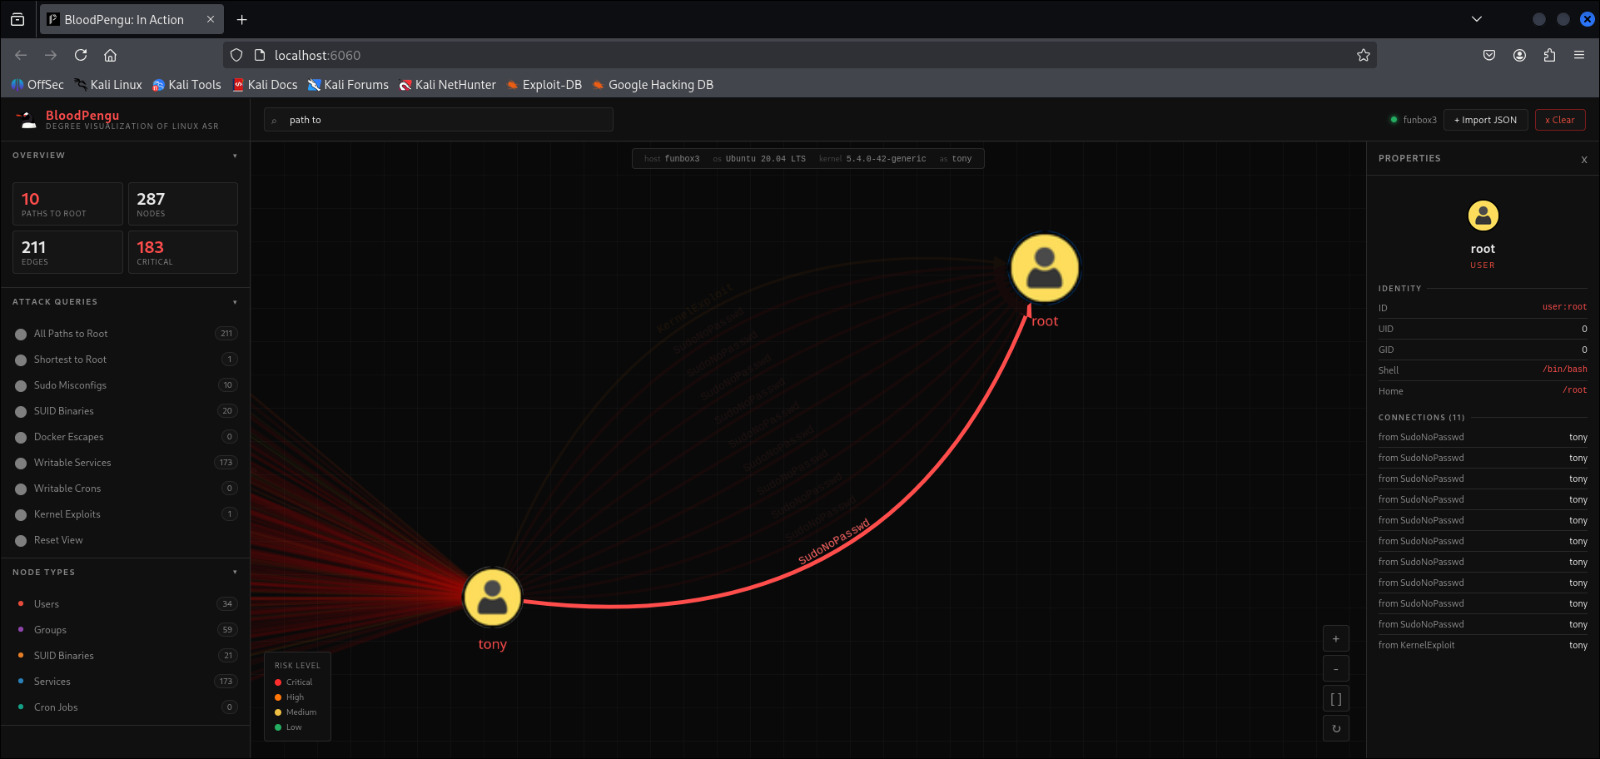Viewport: 1600px width, 759px height.
Task: Collapse the Overview section
Action: [x=235, y=156]
